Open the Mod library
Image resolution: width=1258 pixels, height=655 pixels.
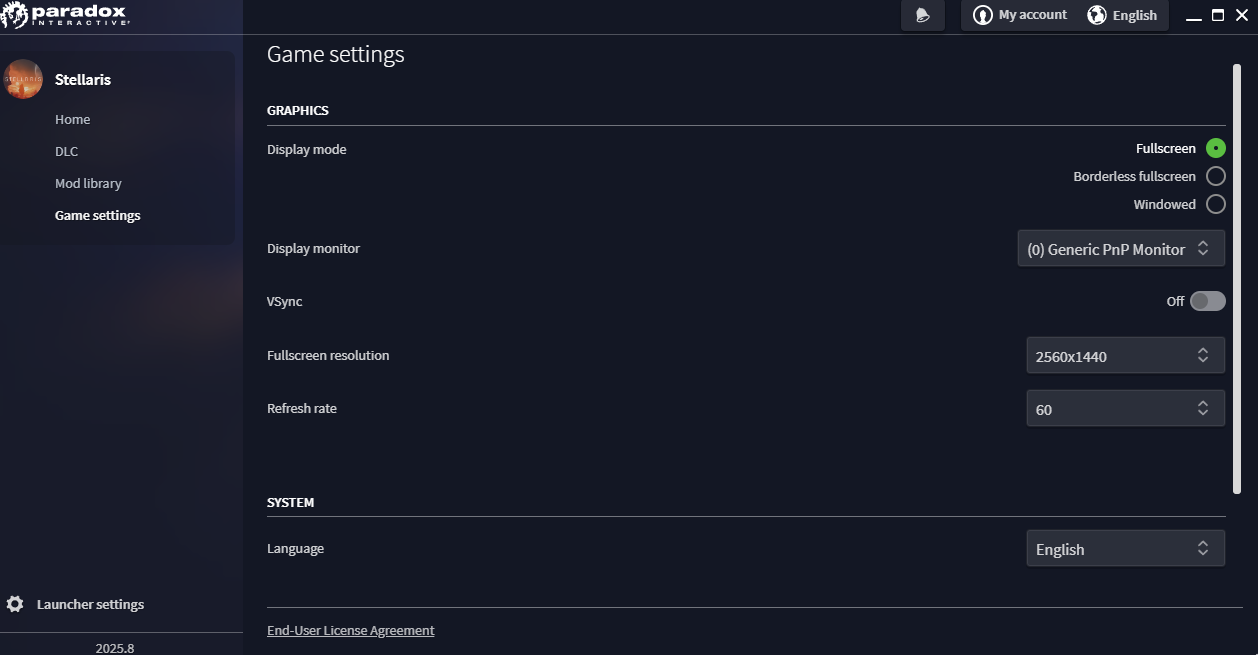point(88,183)
